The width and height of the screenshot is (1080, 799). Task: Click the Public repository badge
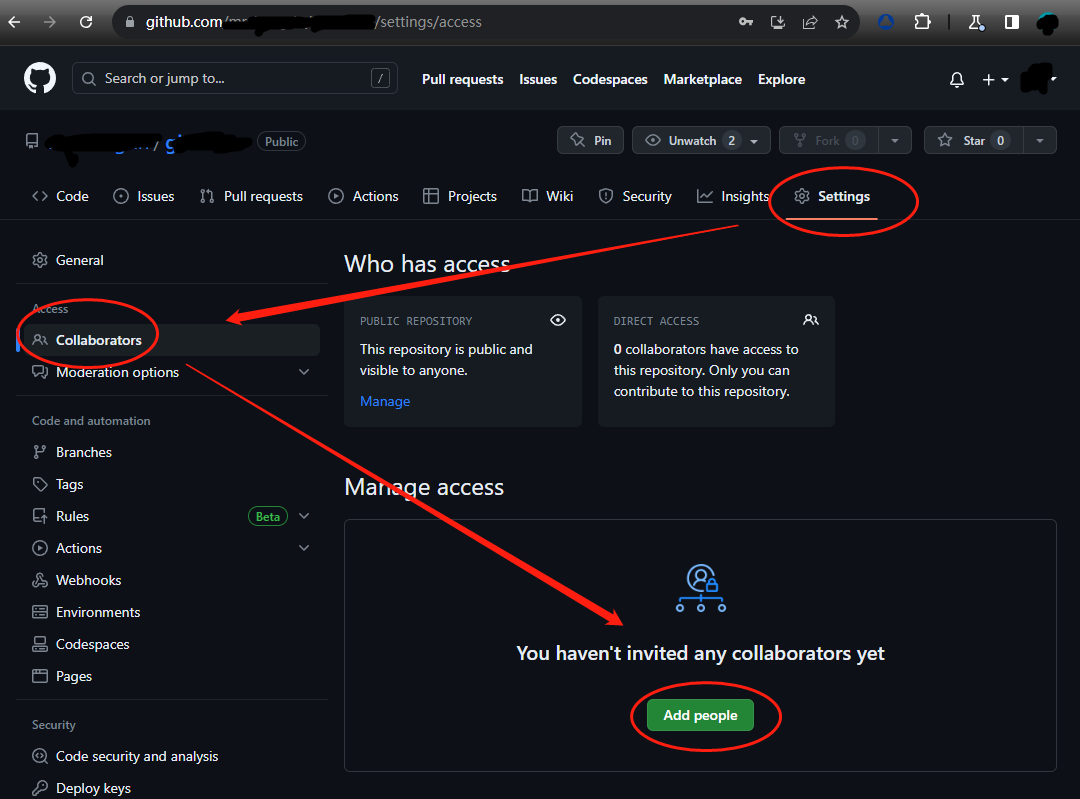tap(281, 141)
